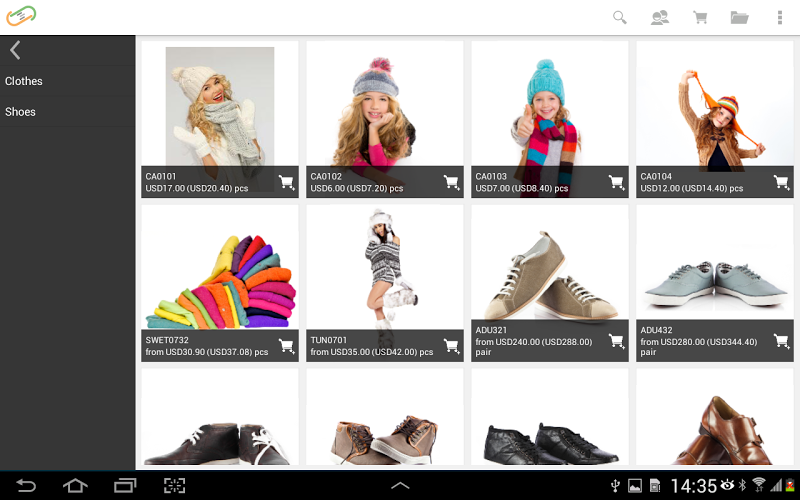Select the Clothes category
The height and width of the screenshot is (500, 800).
[x=67, y=81]
